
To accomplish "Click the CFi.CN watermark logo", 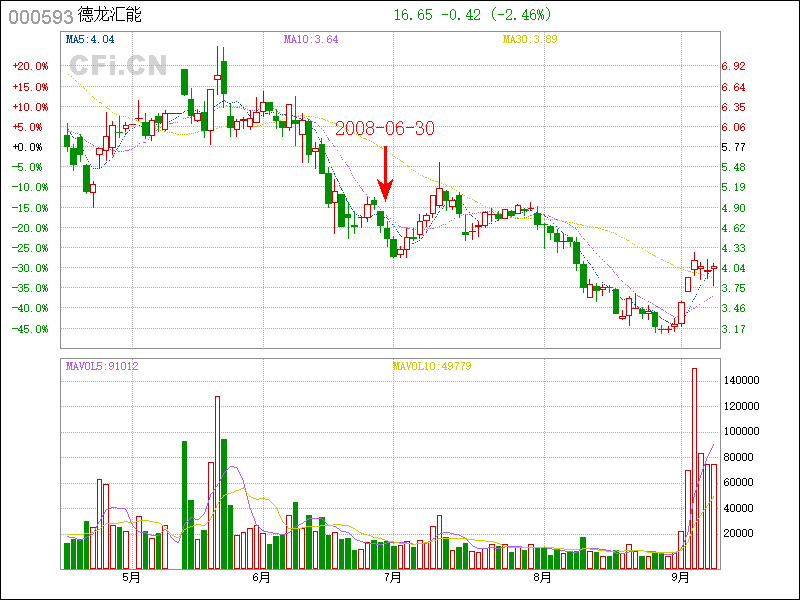I will (117, 65).
